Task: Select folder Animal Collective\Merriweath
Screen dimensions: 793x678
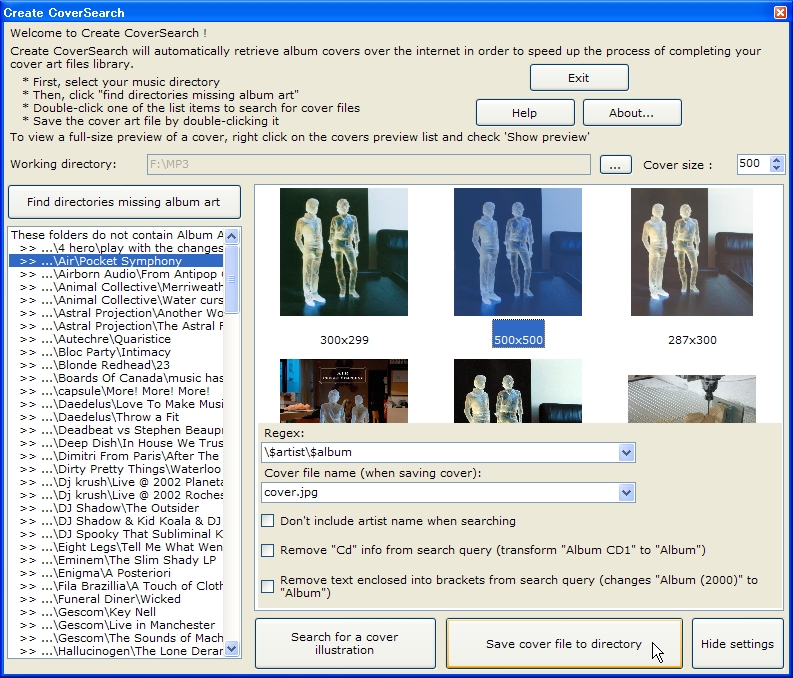Action: [116, 287]
